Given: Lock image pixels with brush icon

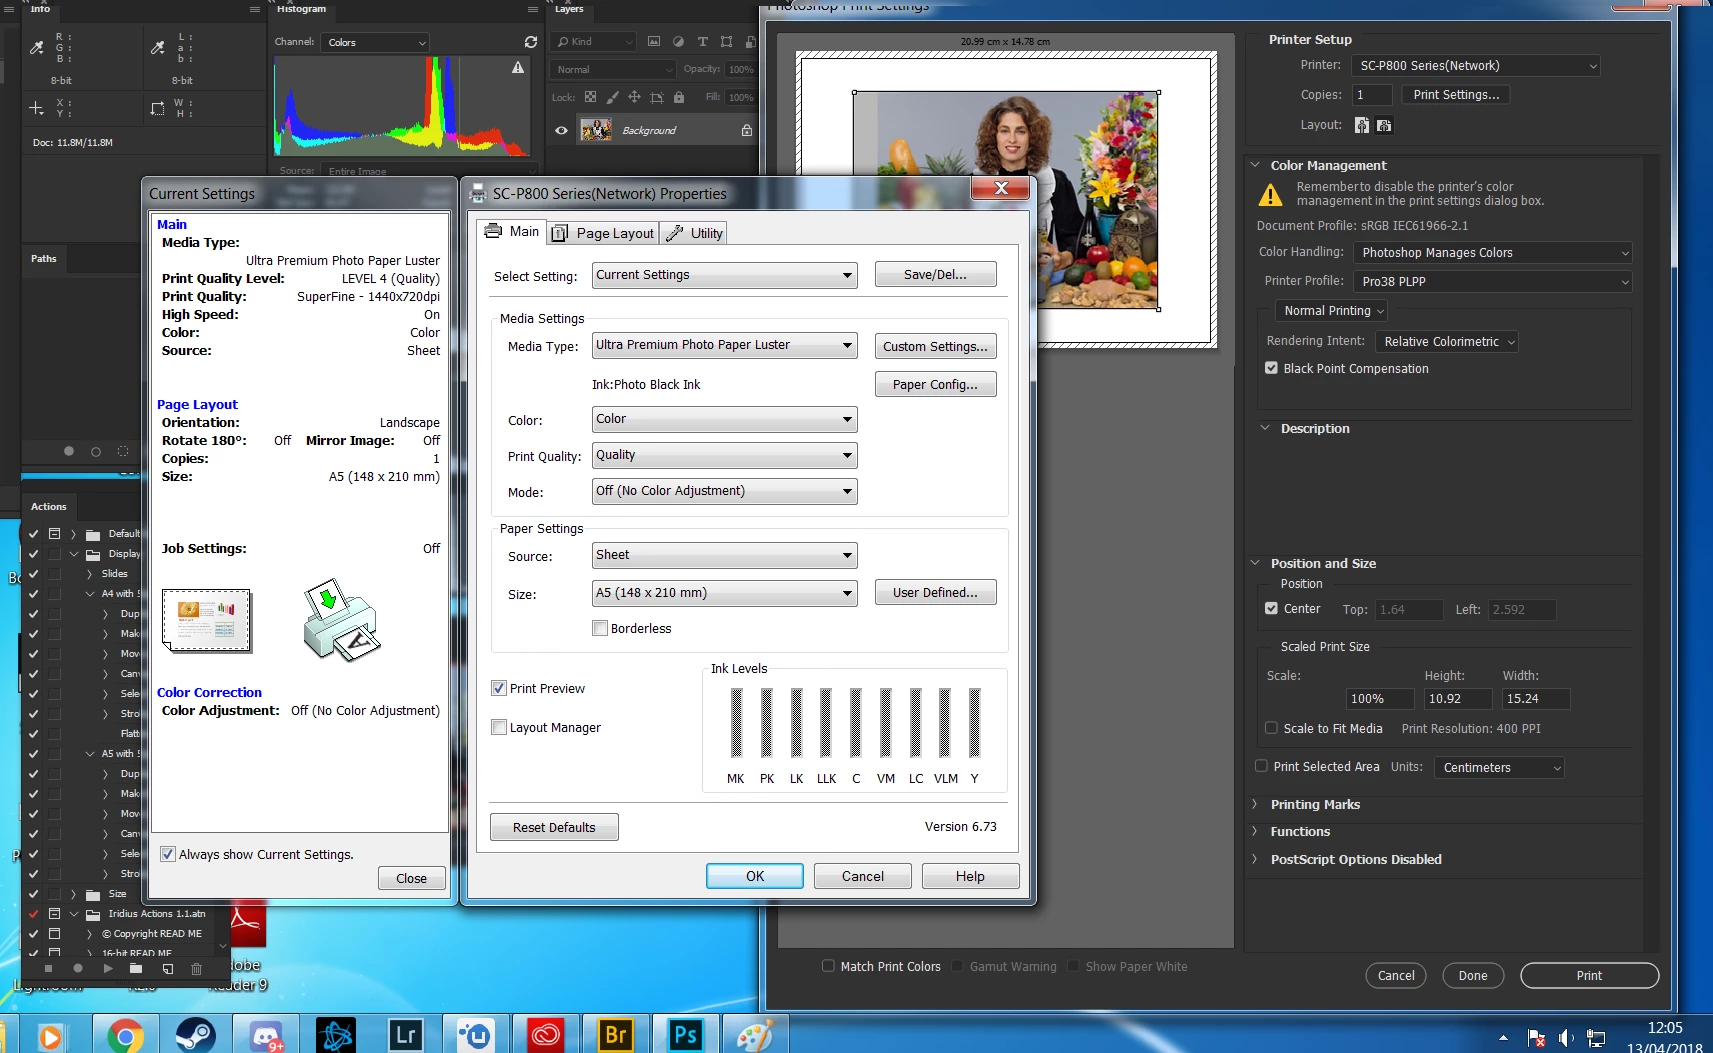Looking at the screenshot, I should (x=612, y=97).
